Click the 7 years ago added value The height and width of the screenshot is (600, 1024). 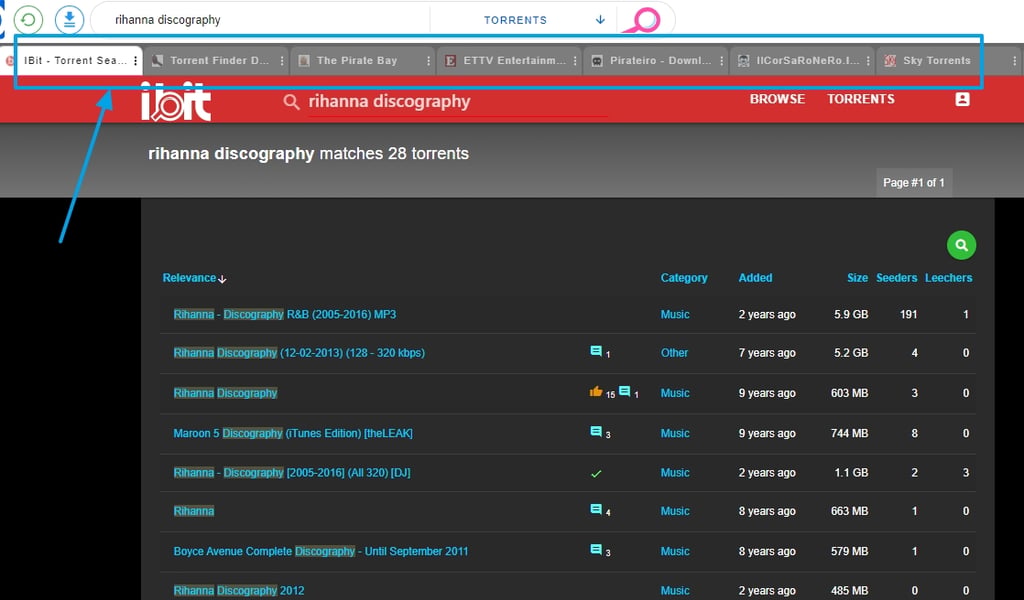(x=767, y=353)
